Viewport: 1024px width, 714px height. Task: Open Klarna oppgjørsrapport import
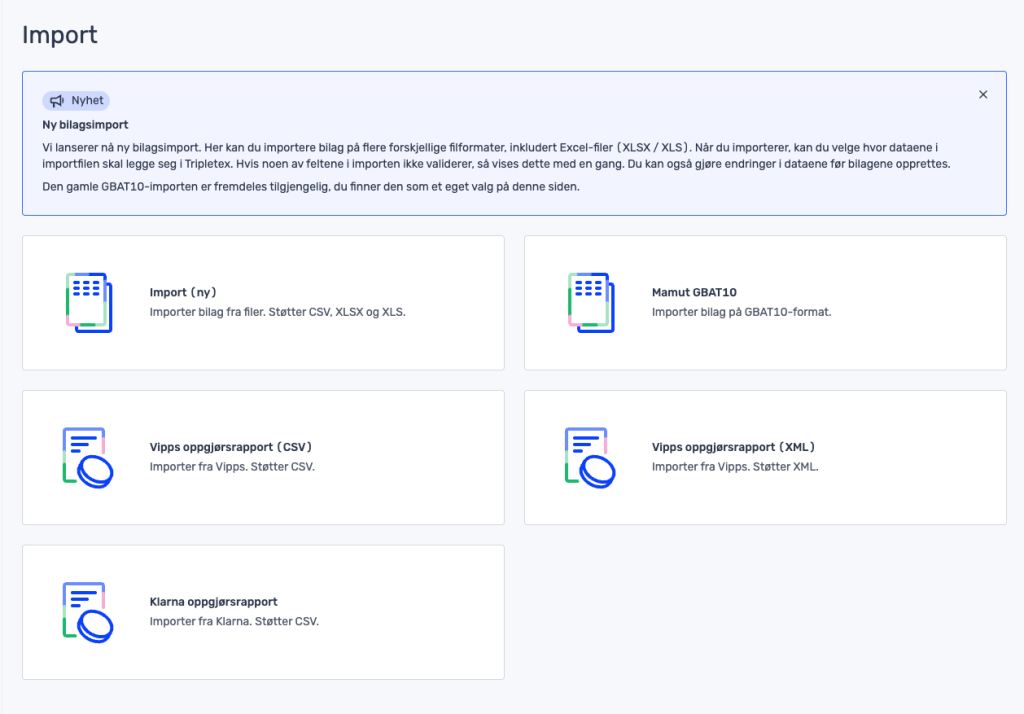pyautogui.click(x=263, y=612)
